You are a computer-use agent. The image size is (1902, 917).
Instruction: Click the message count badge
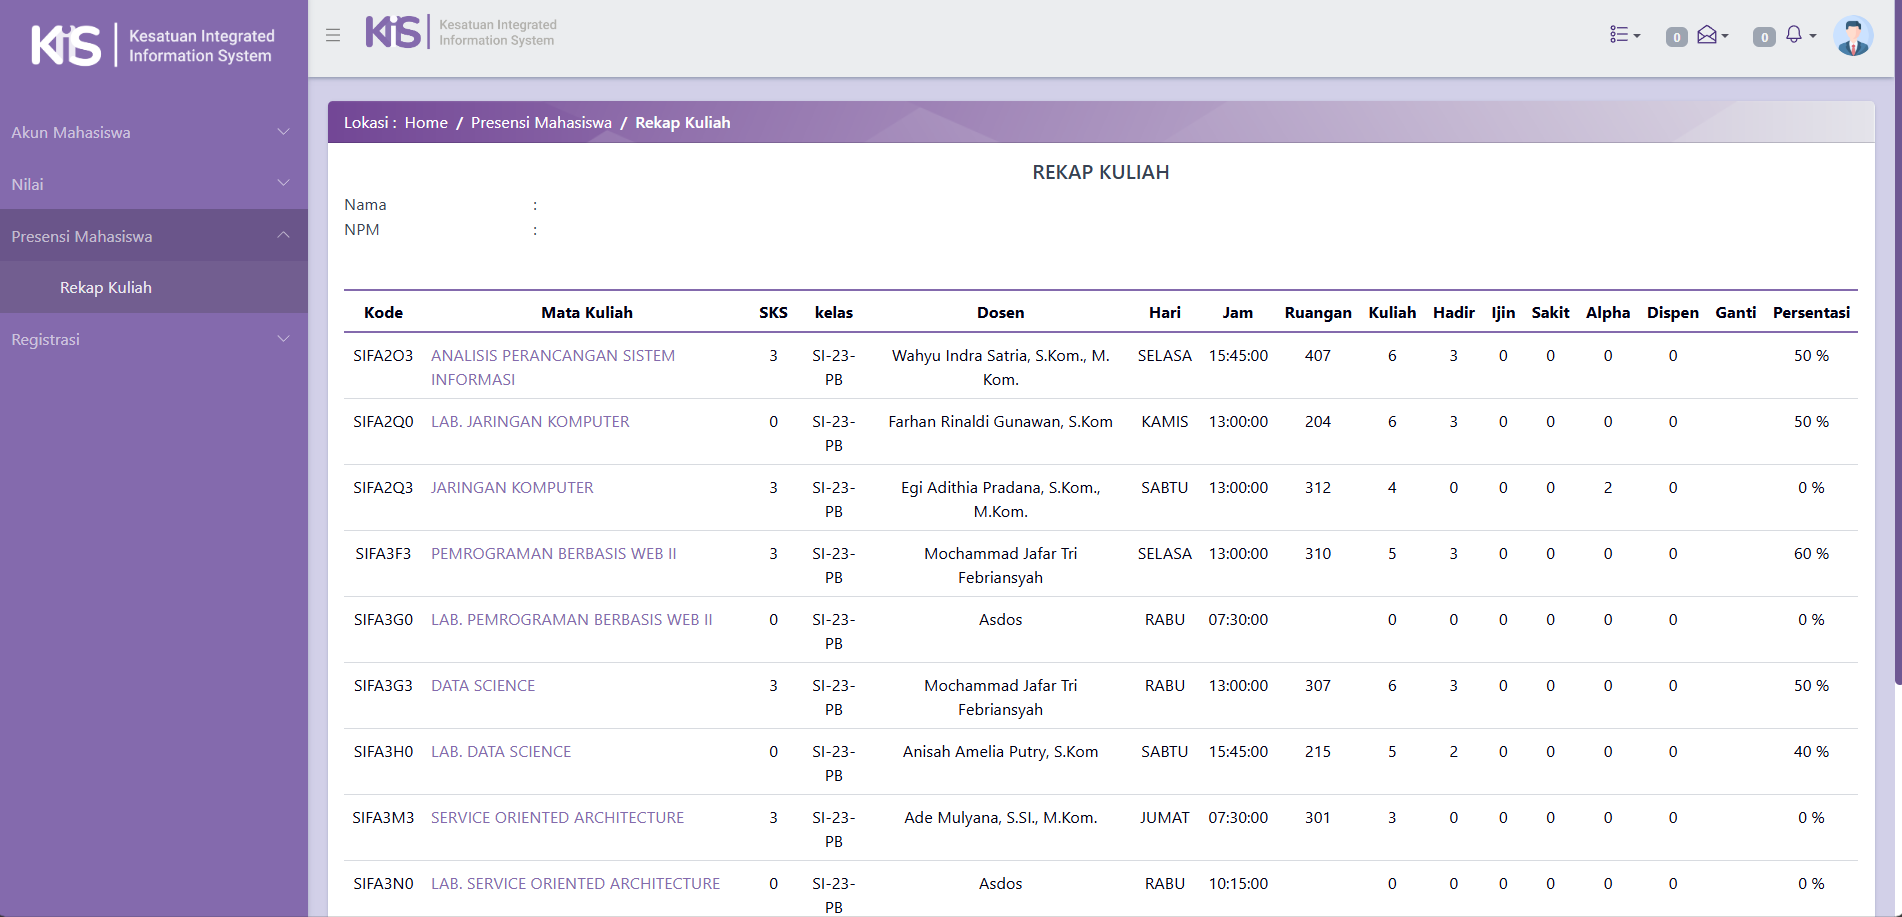pos(1676,37)
